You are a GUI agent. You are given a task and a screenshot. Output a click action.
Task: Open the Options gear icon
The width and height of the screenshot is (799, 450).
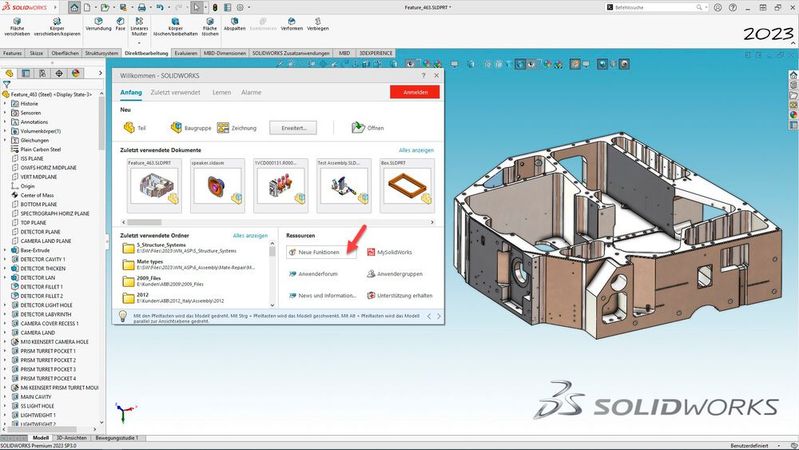(x=240, y=8)
